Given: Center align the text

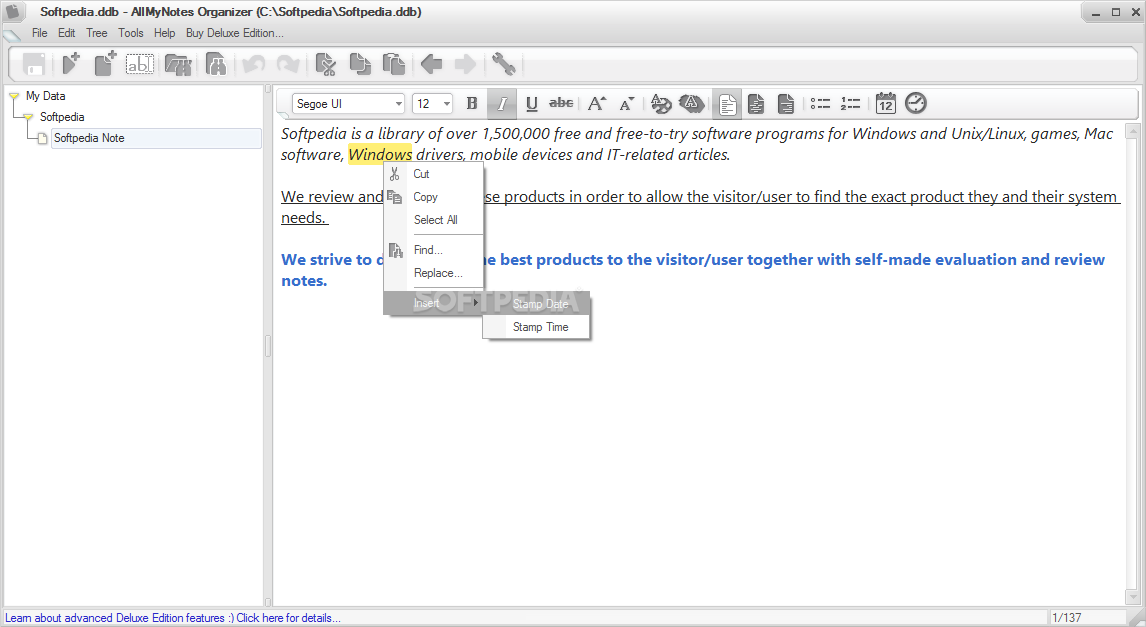Looking at the screenshot, I should tap(756, 104).
